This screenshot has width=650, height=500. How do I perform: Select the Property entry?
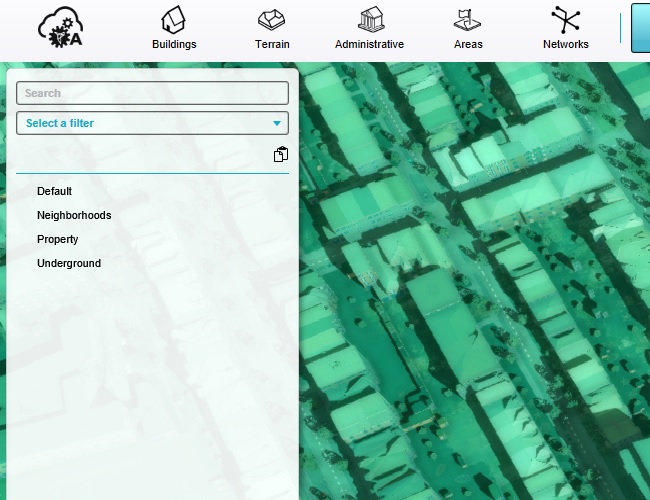pos(58,239)
